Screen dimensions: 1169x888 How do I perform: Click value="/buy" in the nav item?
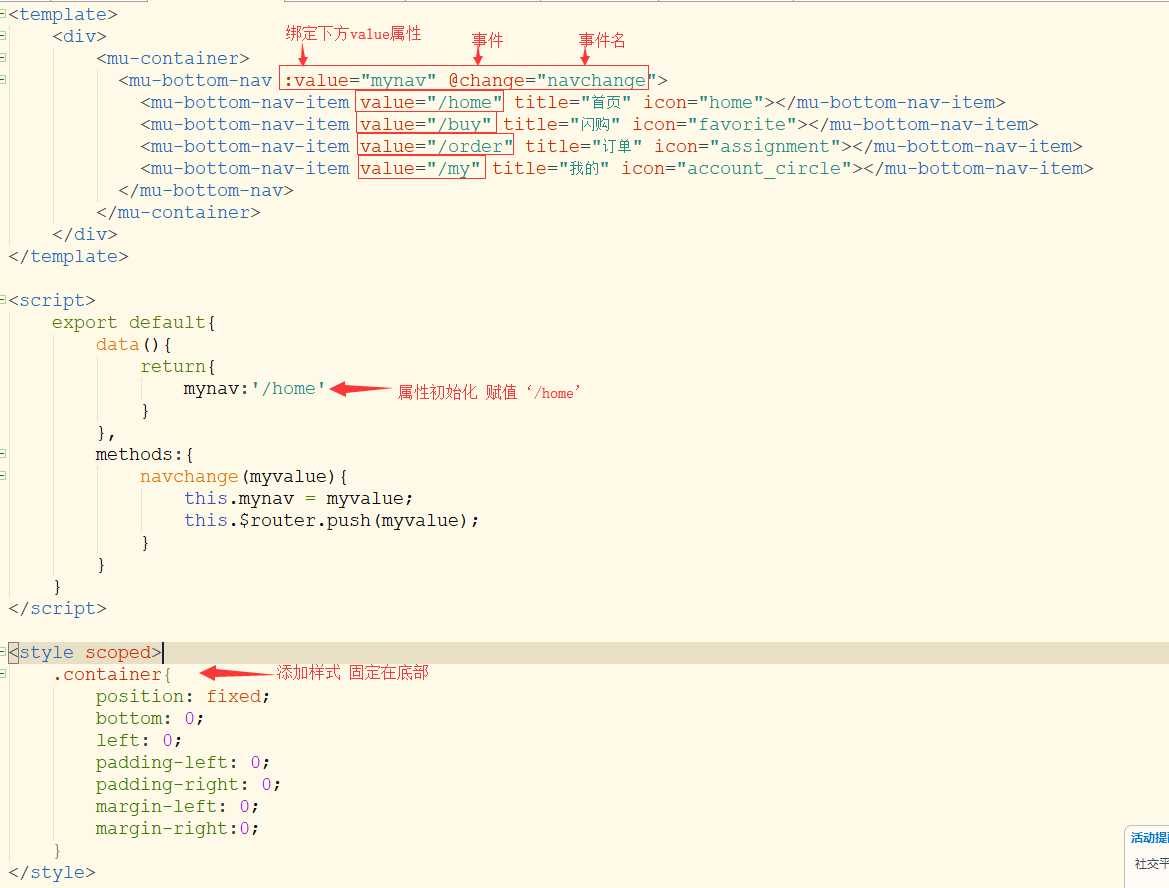tap(425, 124)
